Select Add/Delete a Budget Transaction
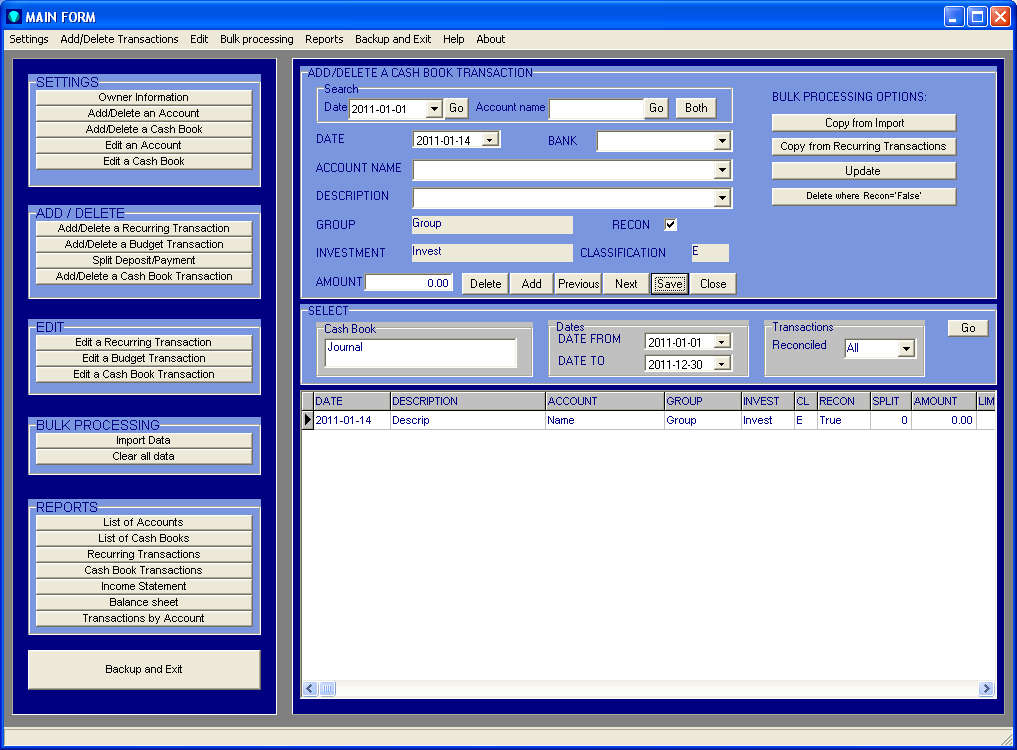1017x750 pixels. pos(143,243)
